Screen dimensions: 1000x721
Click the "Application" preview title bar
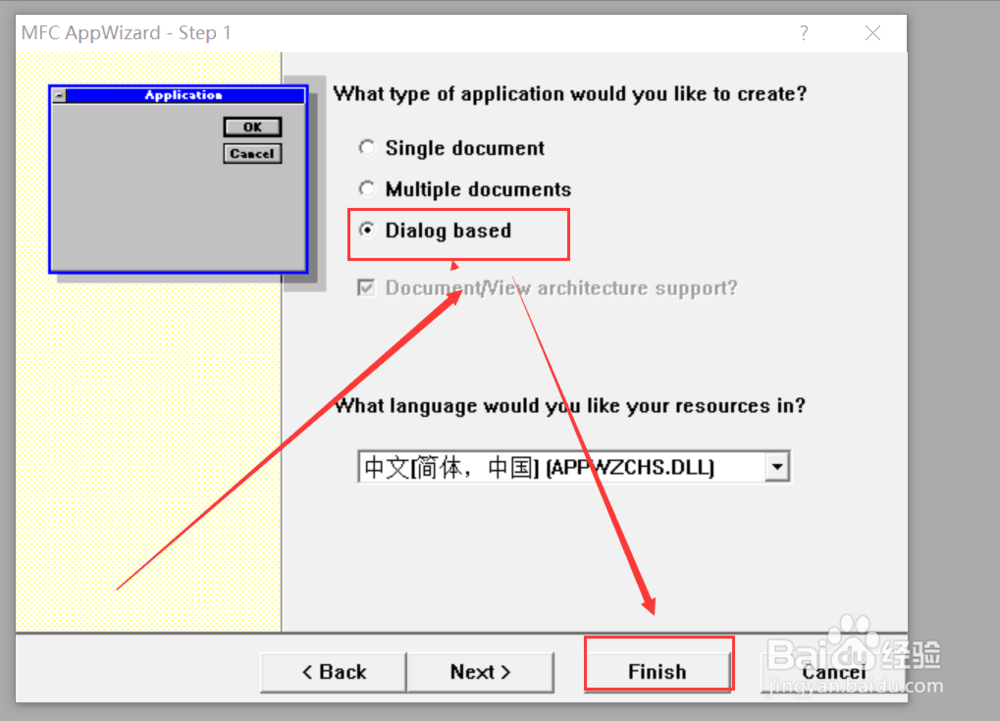(182, 95)
